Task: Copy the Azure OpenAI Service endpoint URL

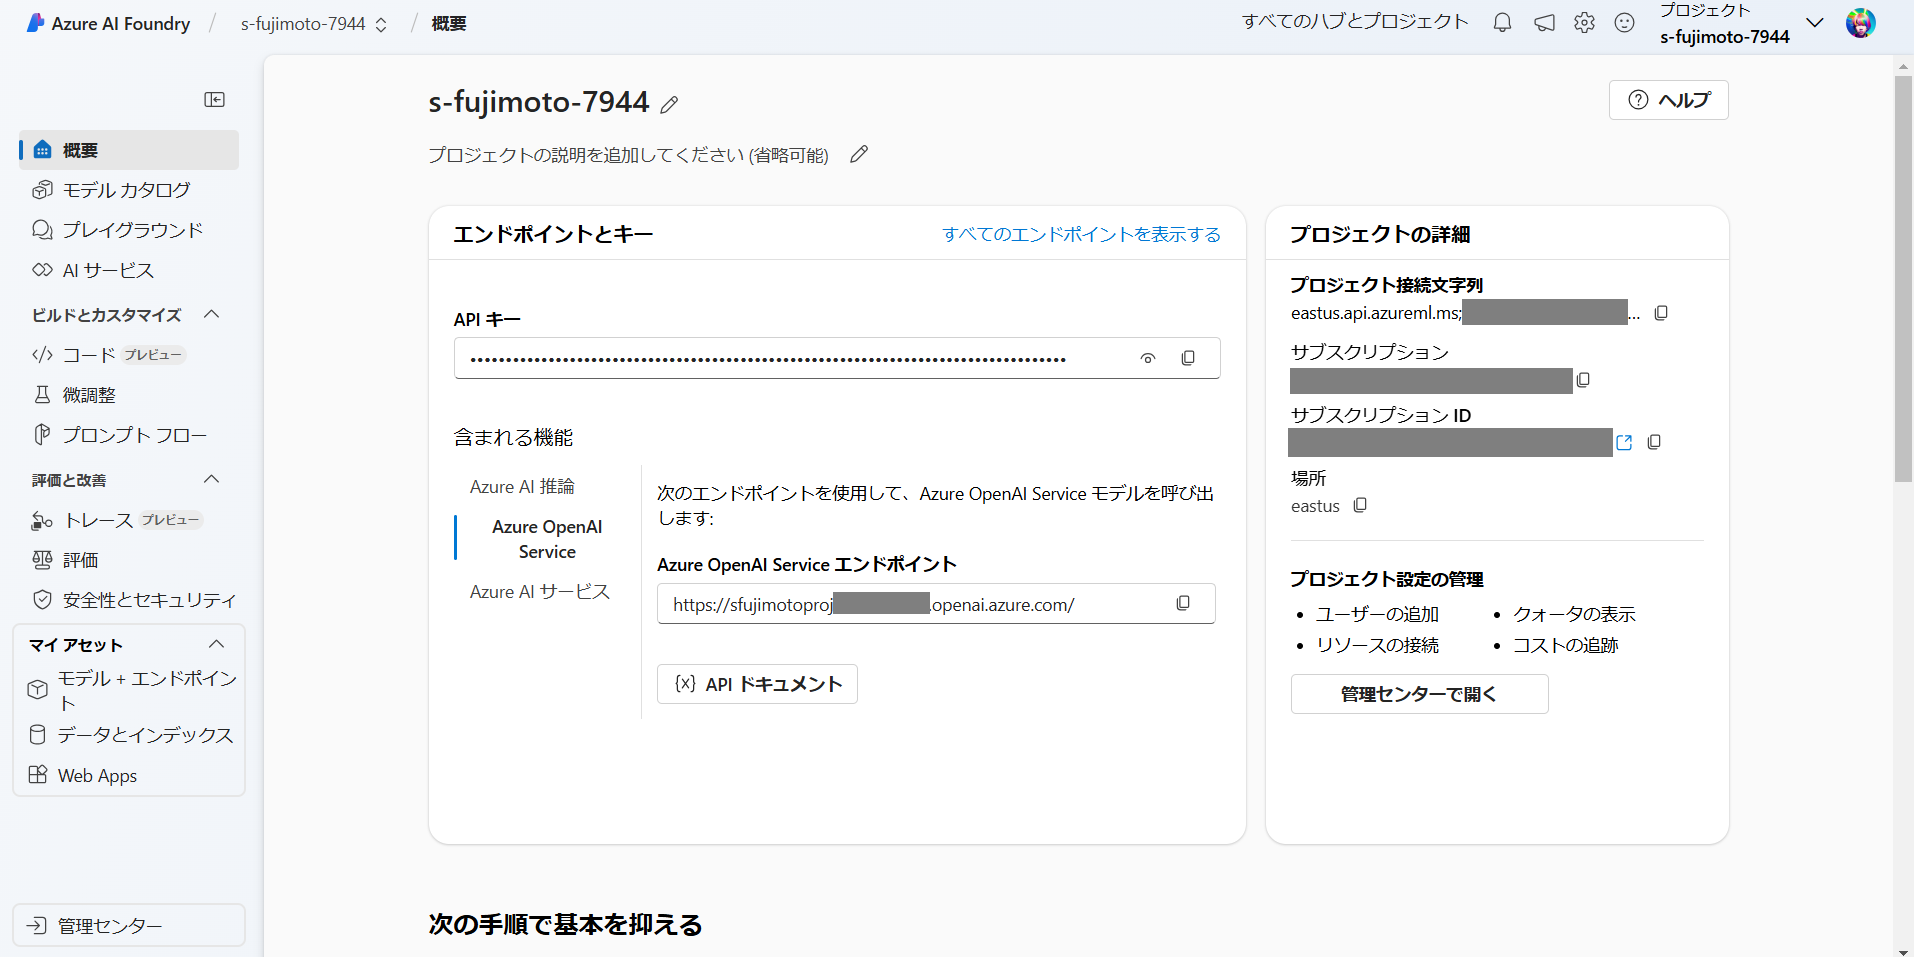Action: (x=1183, y=603)
